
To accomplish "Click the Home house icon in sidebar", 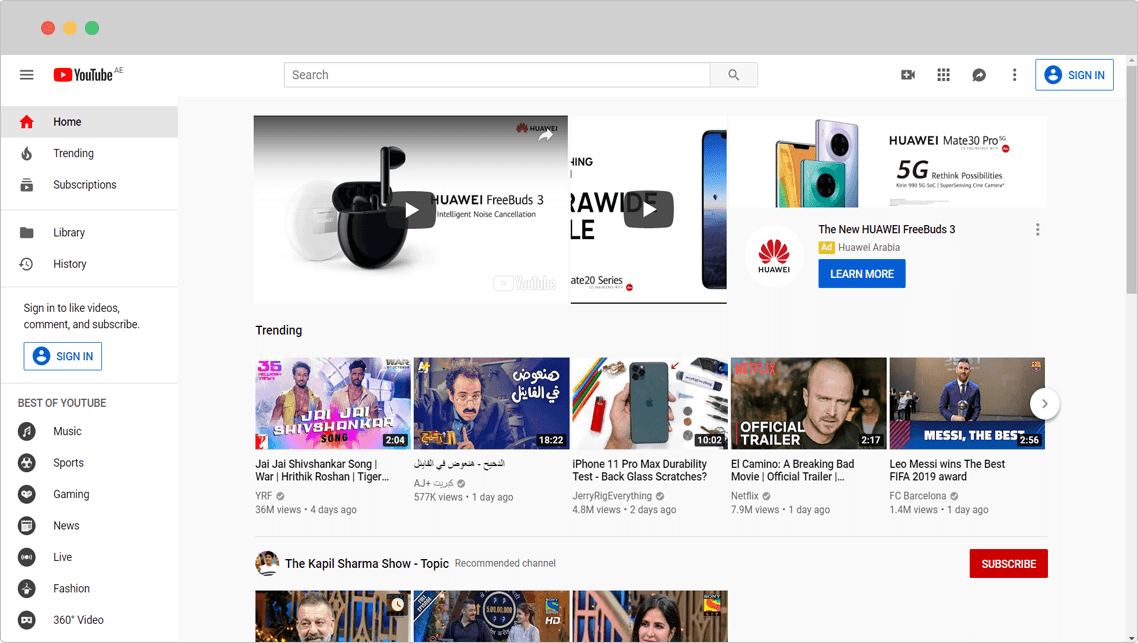I will pos(27,122).
